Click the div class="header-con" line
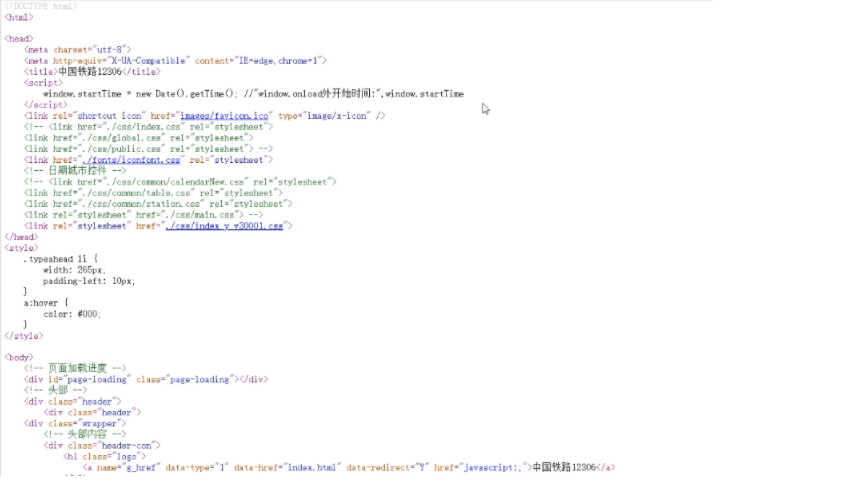This screenshot has height=483, width=851. click(102, 446)
